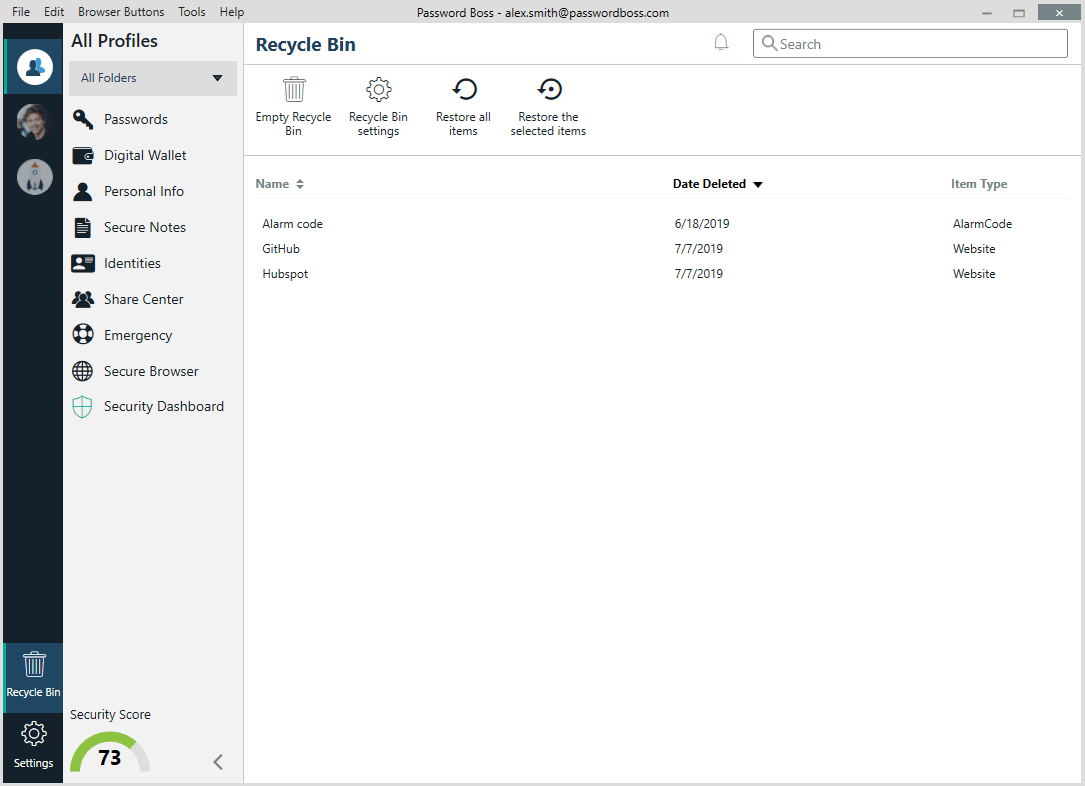Open the Browser Buttons menu
Screen dimensions: 1085x786
(x=121, y=12)
